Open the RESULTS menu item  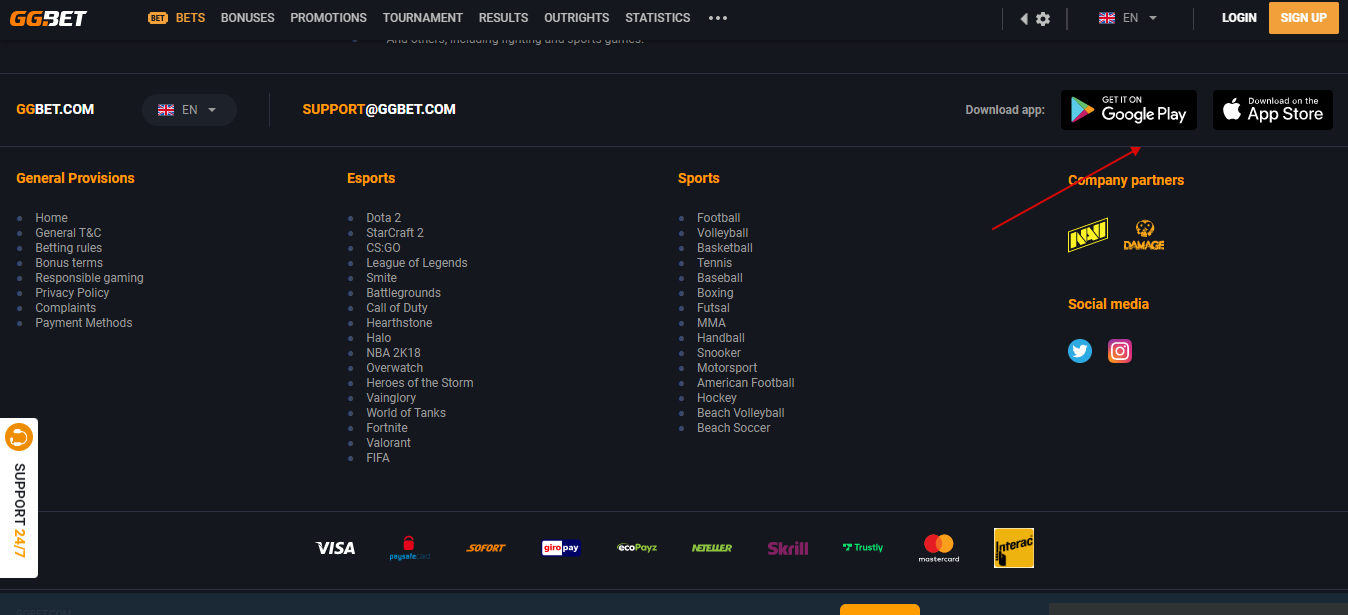click(503, 18)
